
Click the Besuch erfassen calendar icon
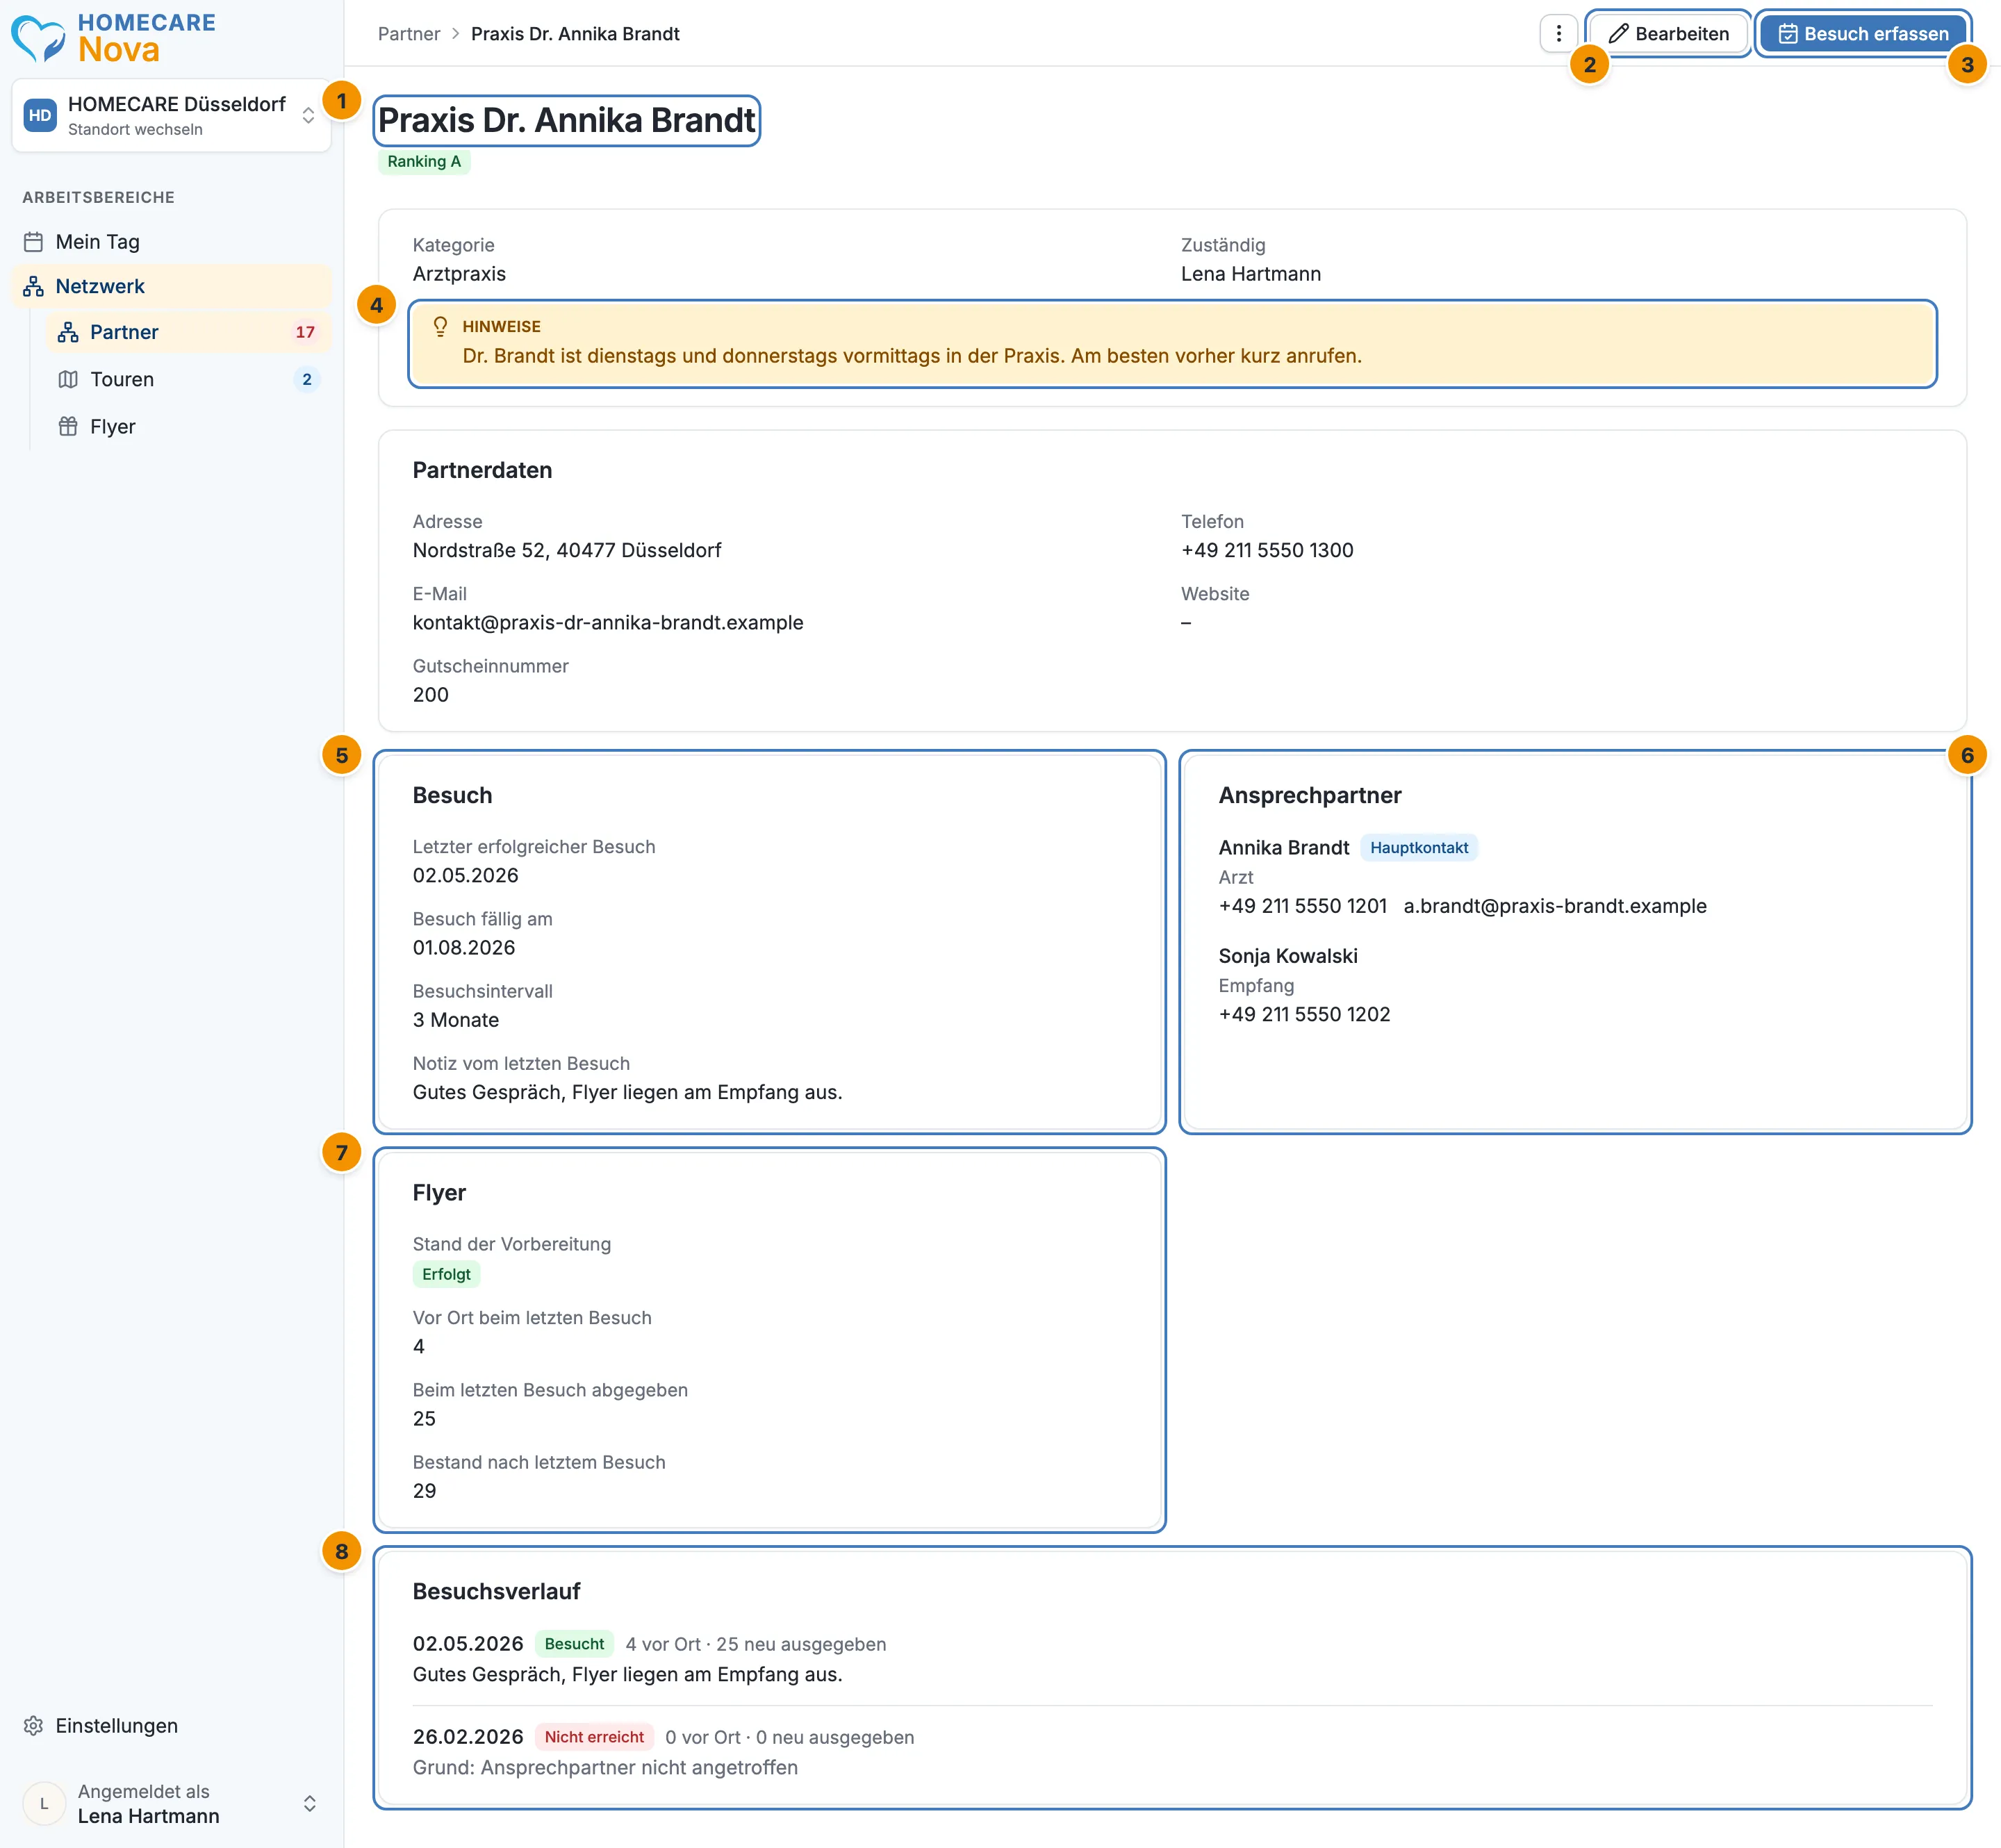[1788, 34]
